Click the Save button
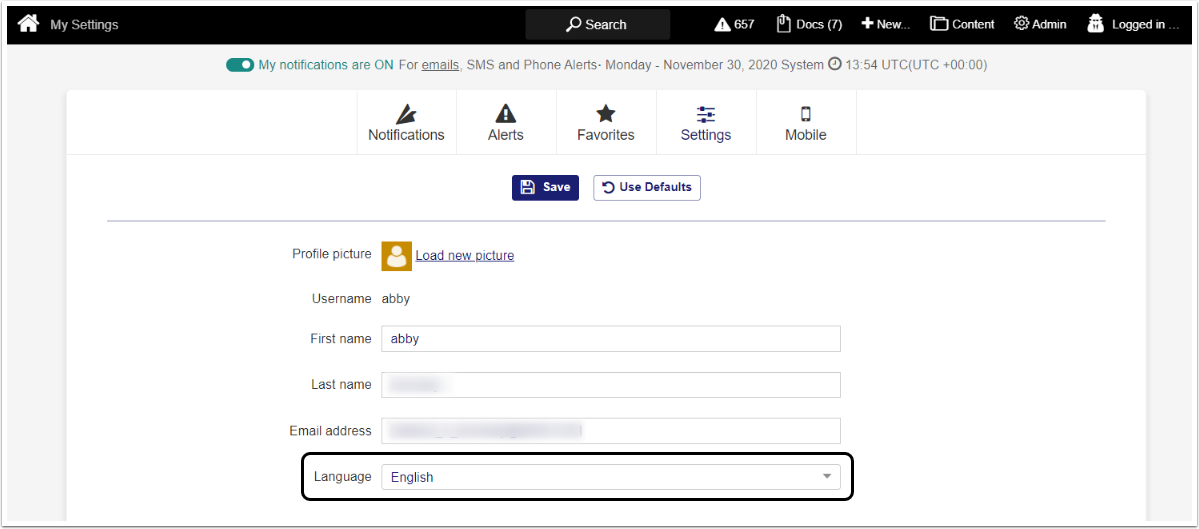Viewport: 1199px width, 529px height. point(545,187)
